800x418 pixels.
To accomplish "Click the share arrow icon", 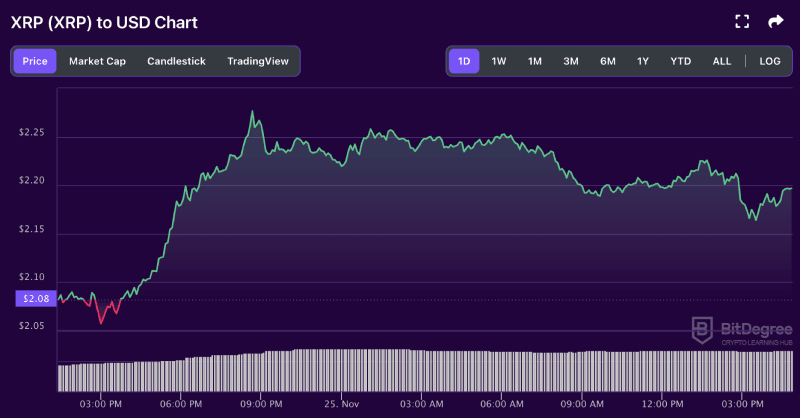I will [x=776, y=21].
